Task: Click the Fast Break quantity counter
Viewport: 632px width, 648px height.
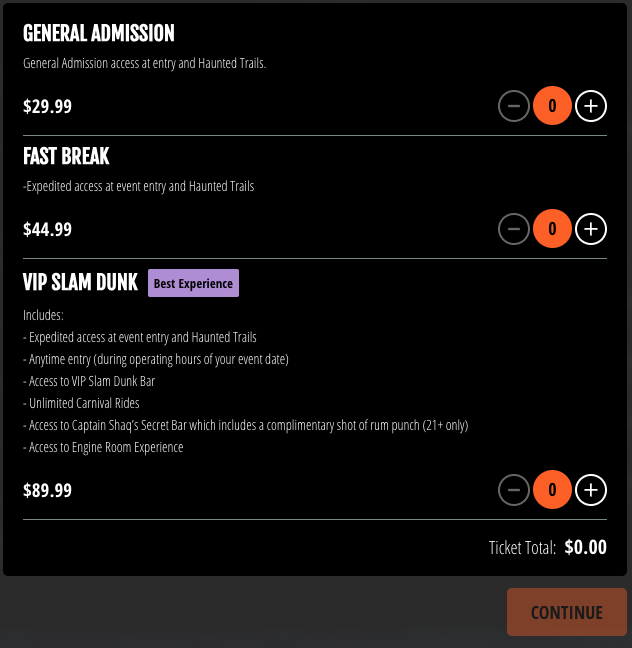Action: 552,229
